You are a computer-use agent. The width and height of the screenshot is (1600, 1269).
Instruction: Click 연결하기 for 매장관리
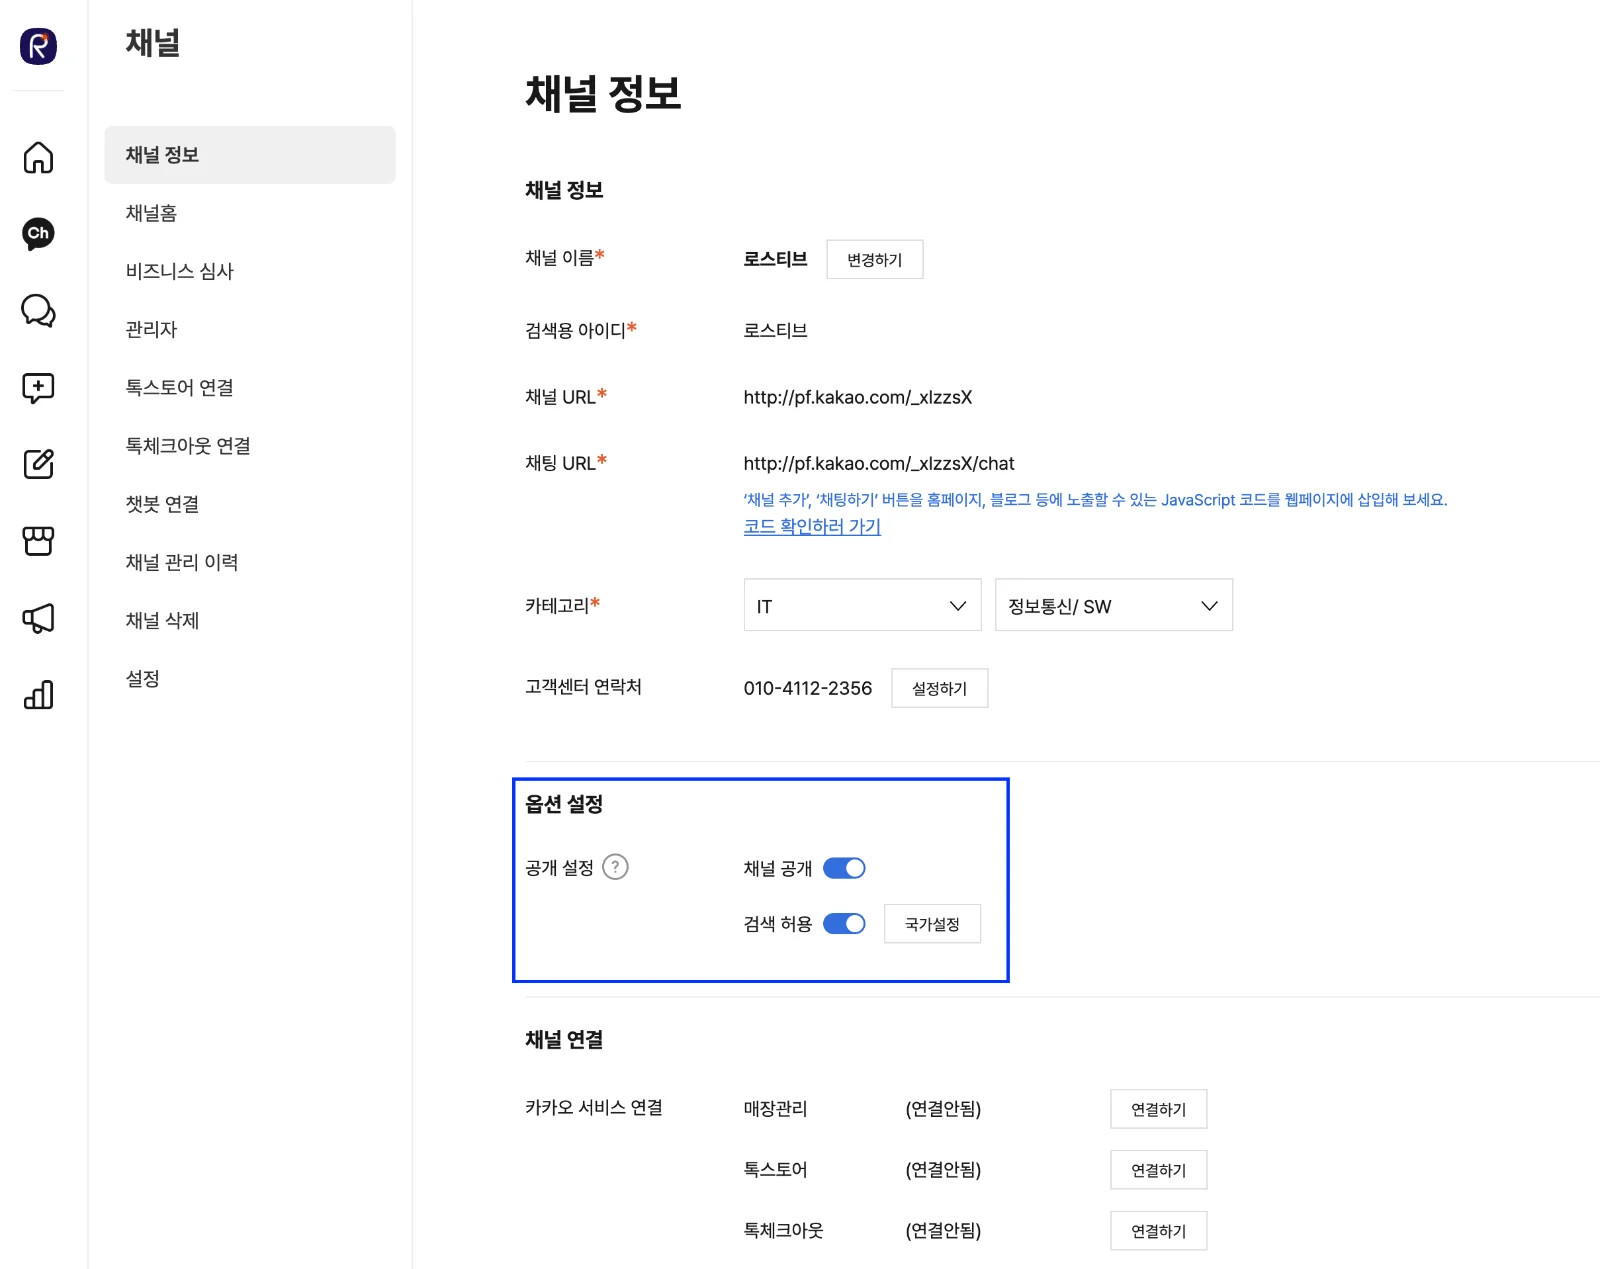1159,1109
